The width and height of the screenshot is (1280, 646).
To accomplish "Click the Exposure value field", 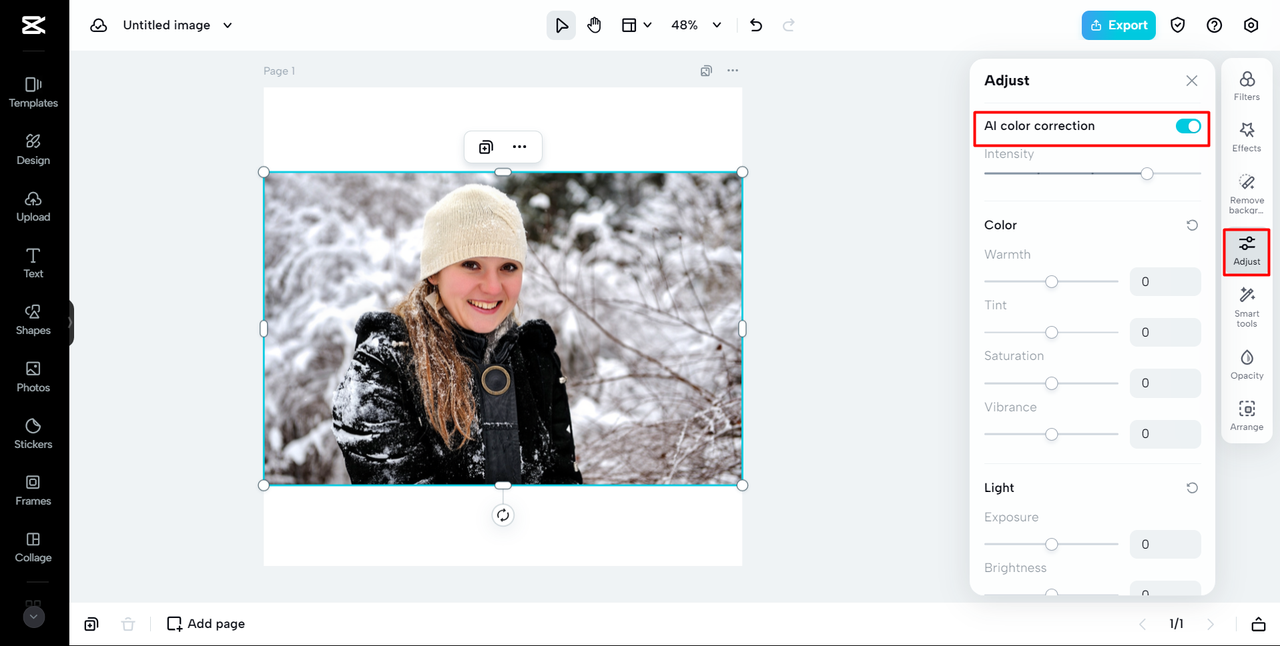I will point(1165,544).
